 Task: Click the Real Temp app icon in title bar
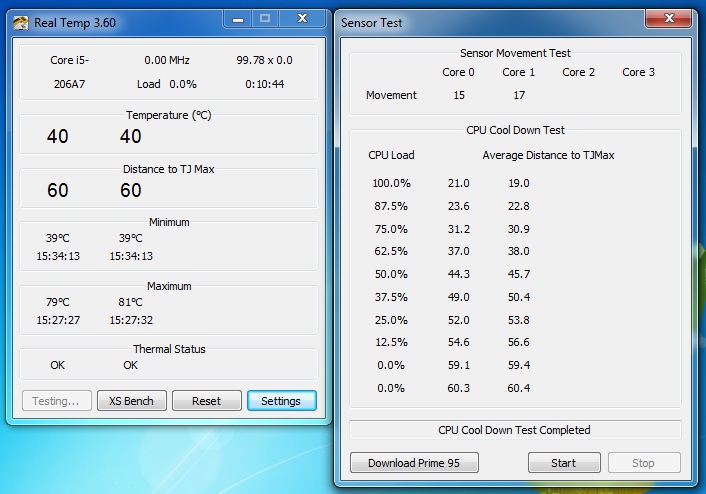pyautogui.click(x=20, y=23)
